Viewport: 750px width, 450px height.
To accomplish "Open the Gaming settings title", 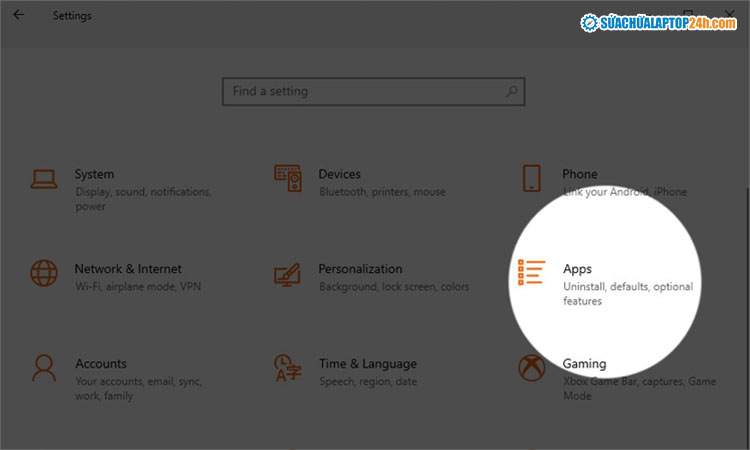I will 585,364.
